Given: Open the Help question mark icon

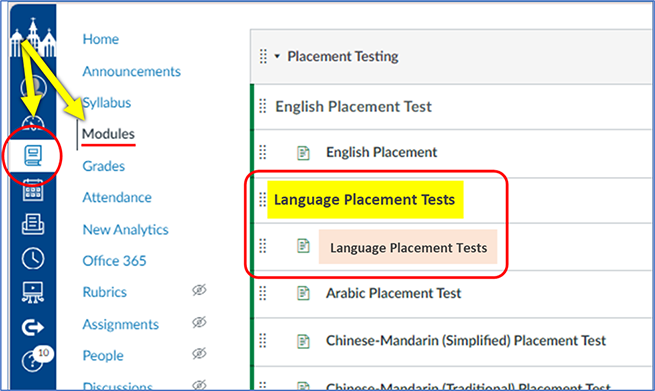Looking at the screenshot, I should click(x=32, y=361).
